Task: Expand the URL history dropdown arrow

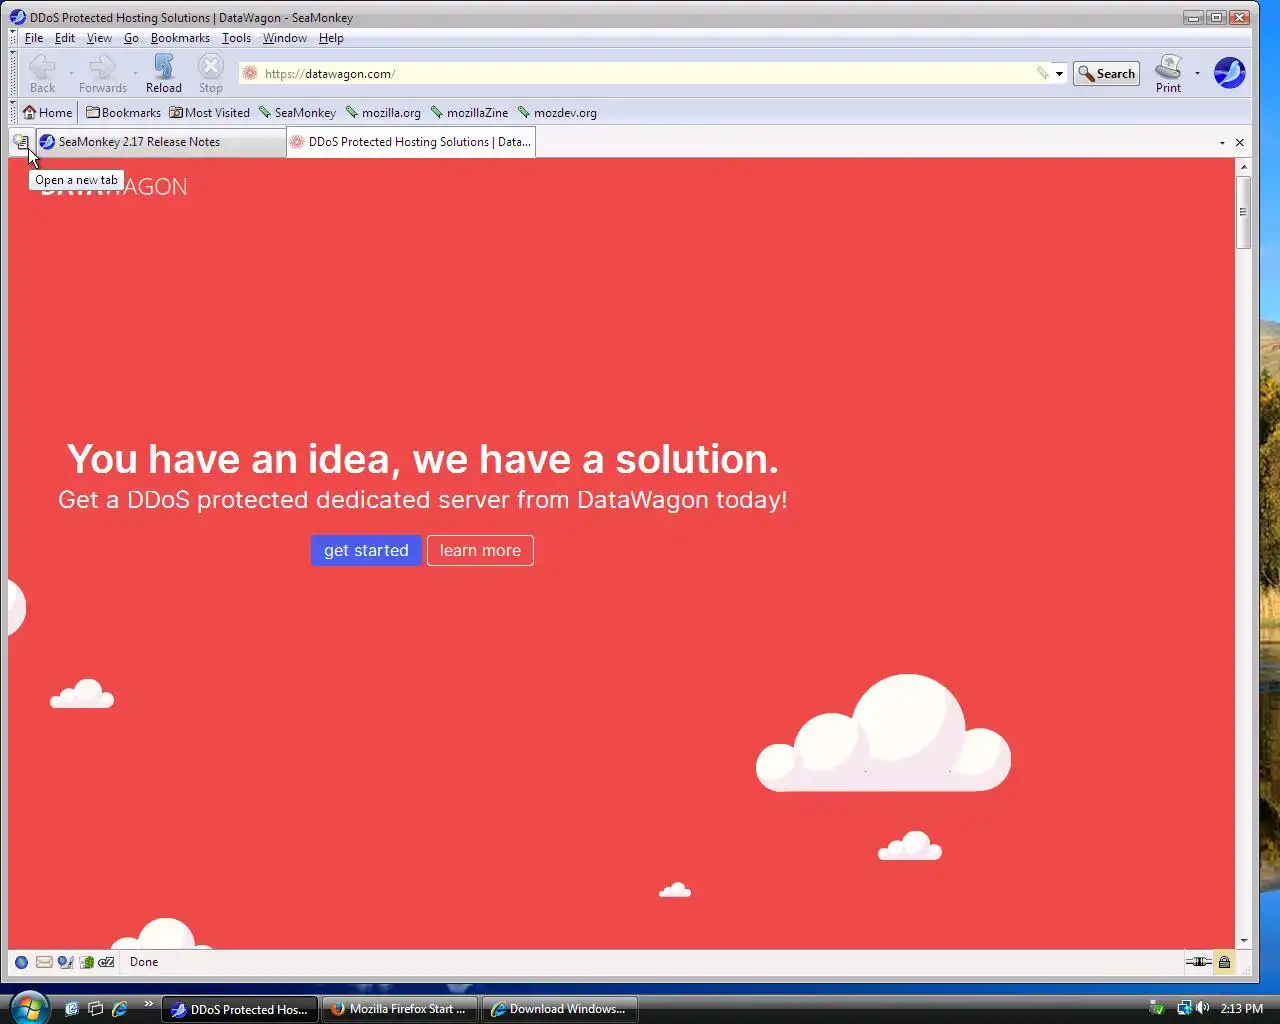Action: click(1059, 73)
